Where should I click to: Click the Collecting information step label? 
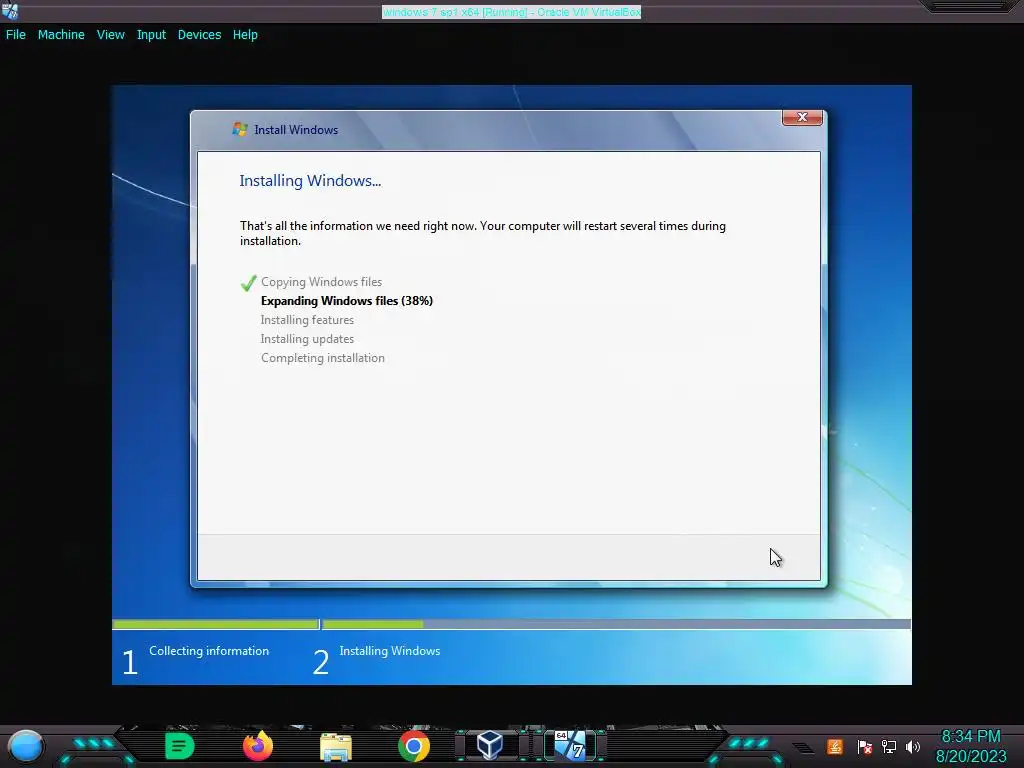[x=209, y=651]
